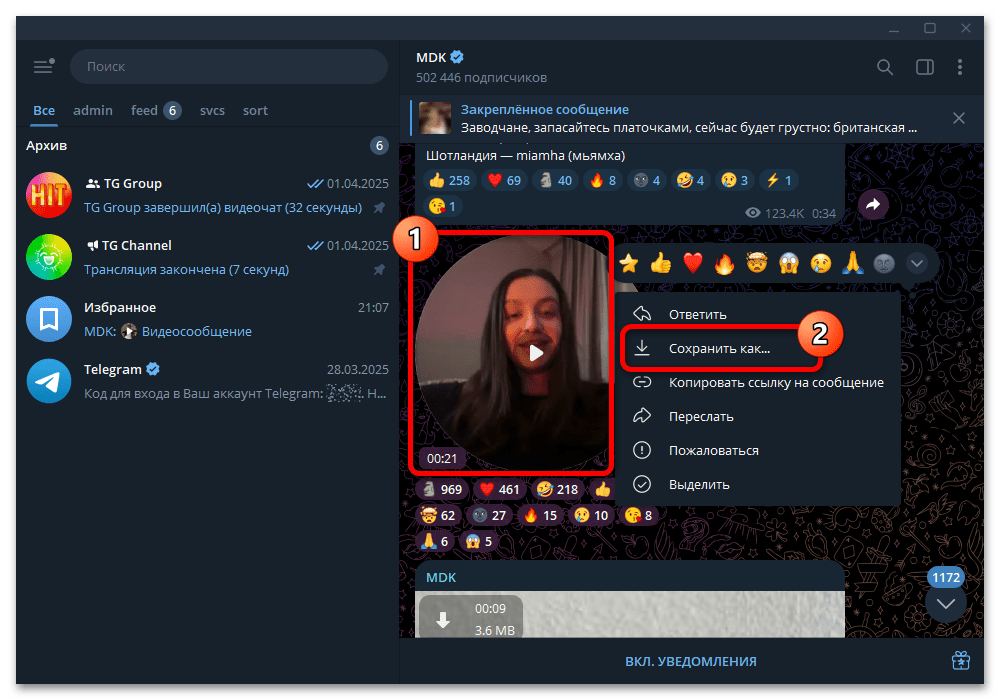The image size is (1000, 700).
Task: Open the pinned message thumbnail image
Action: pos(435,118)
